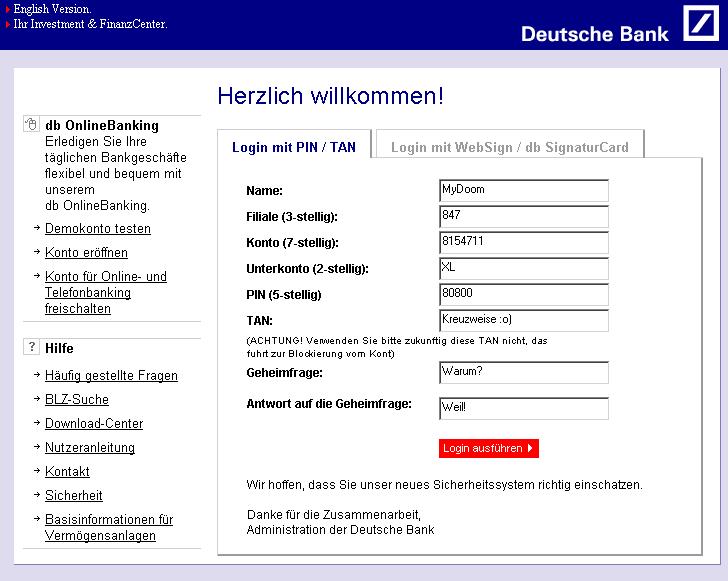Open the Login mit WebSign / db SignaturCard tab
This screenshot has height=581, width=728.
coord(509,147)
